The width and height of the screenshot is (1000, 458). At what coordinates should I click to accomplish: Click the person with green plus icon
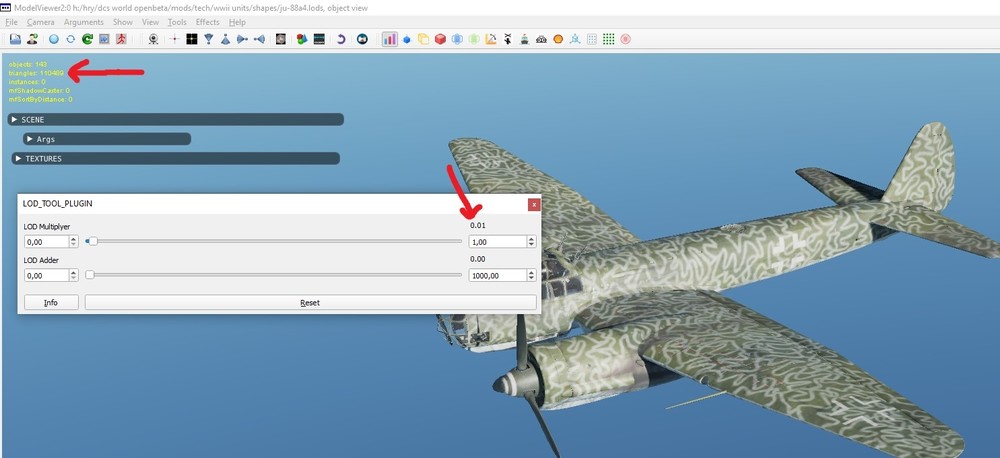click(x=32, y=39)
